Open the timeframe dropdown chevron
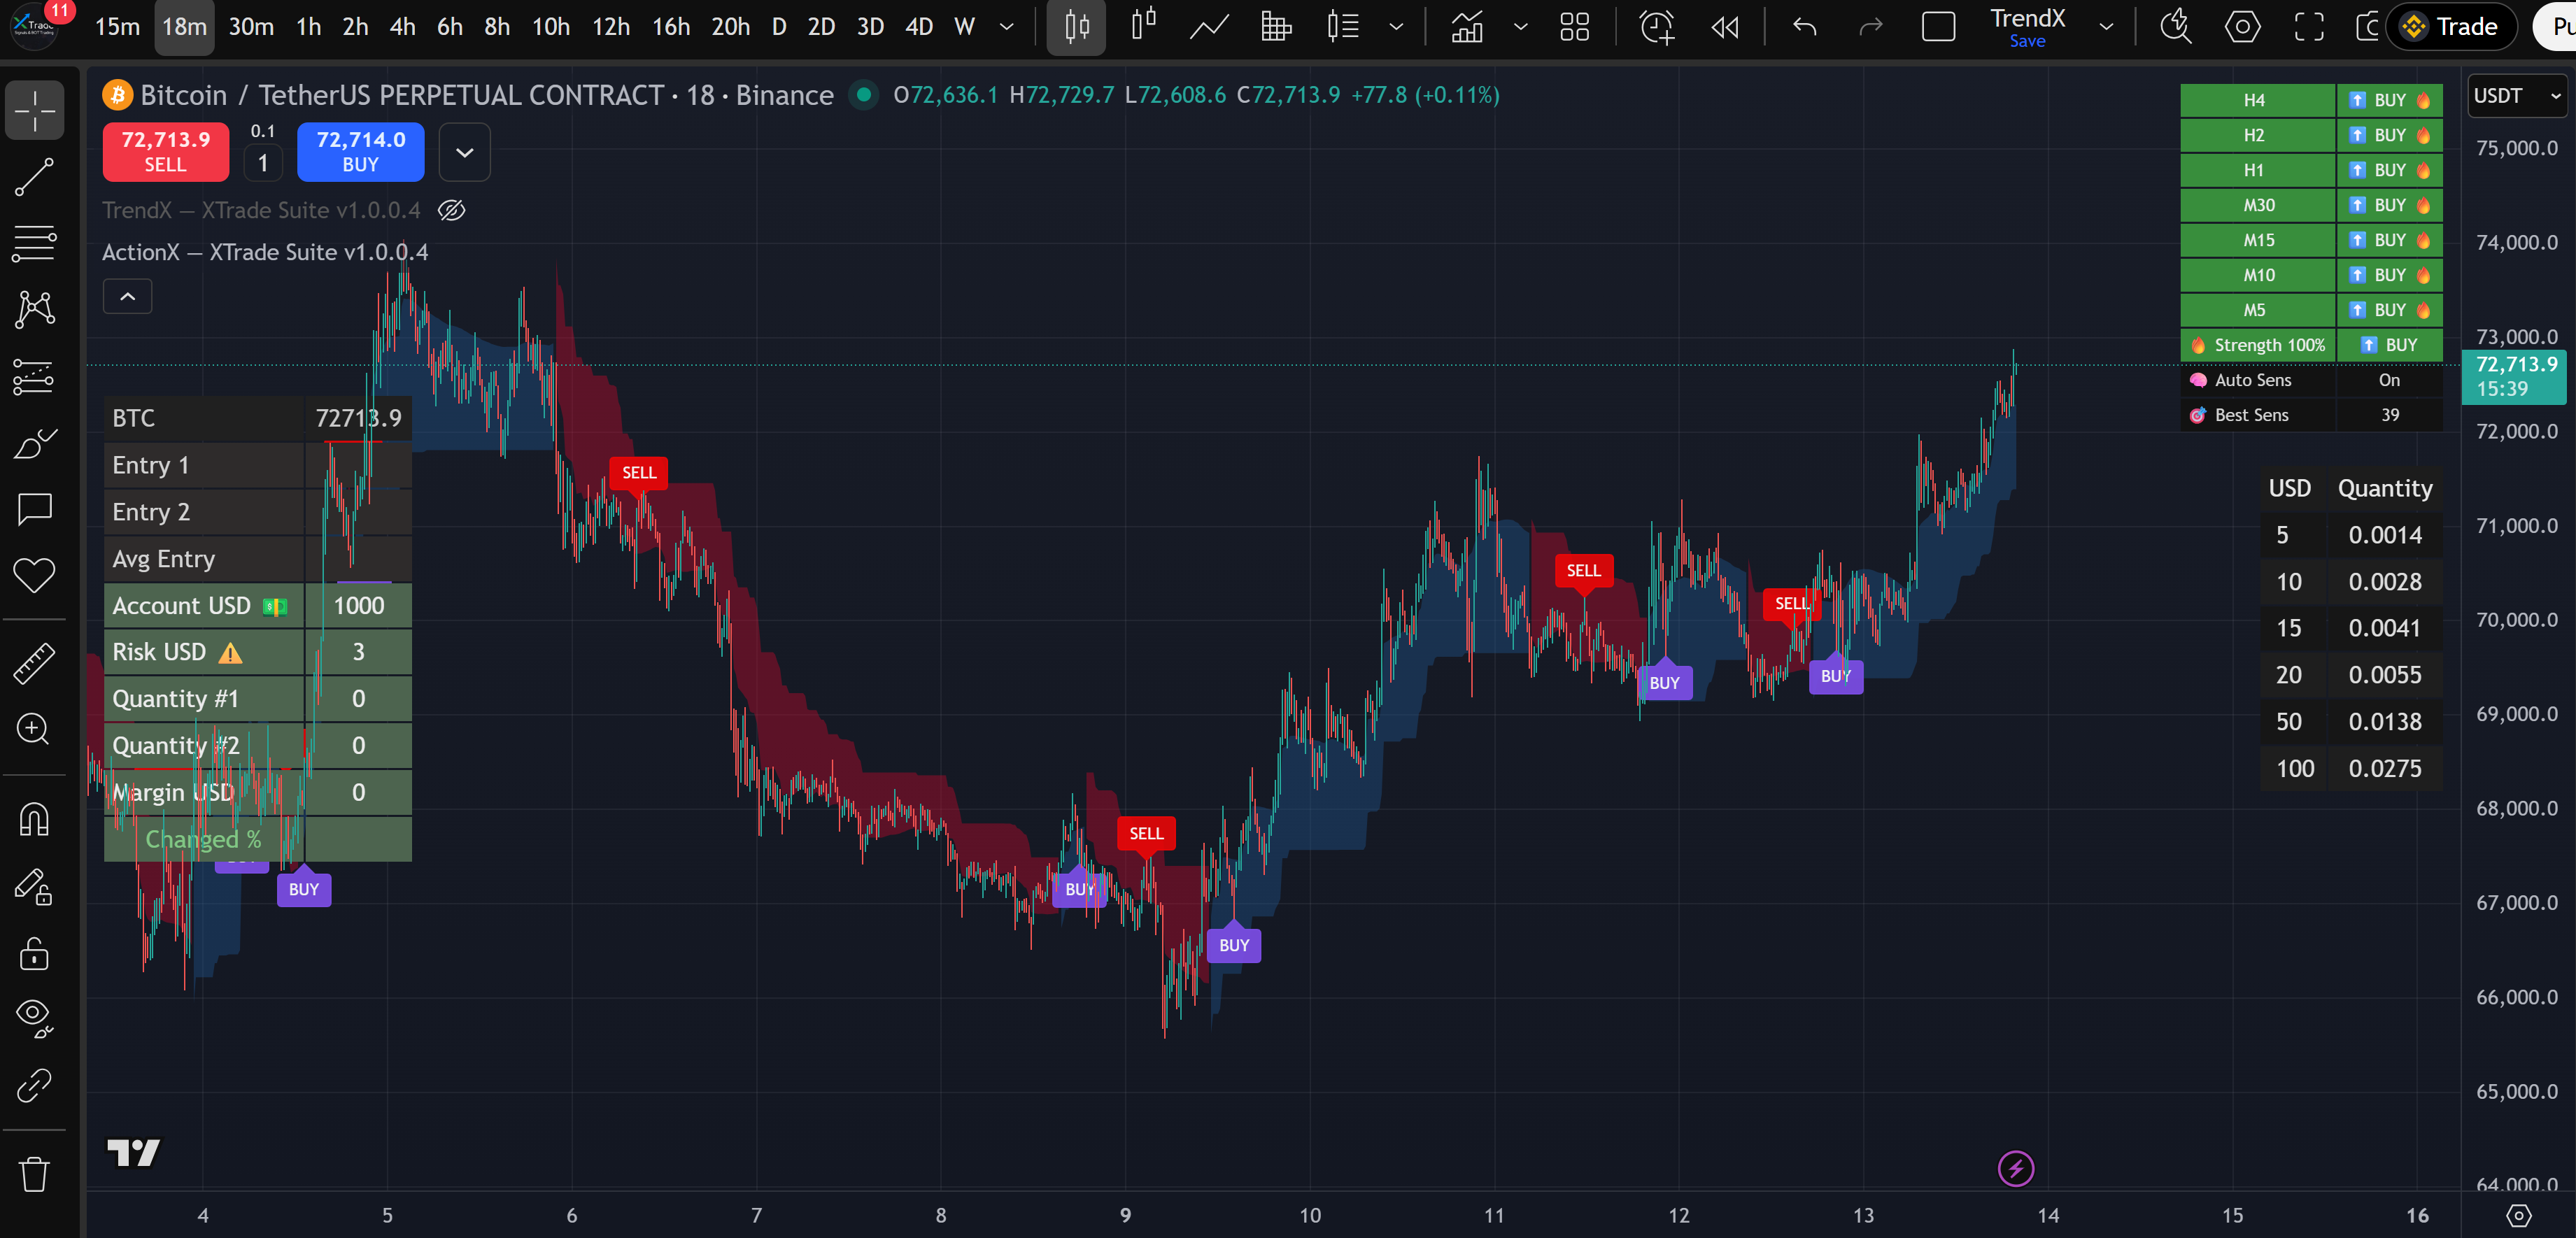The height and width of the screenshot is (1238, 2576). (1005, 27)
